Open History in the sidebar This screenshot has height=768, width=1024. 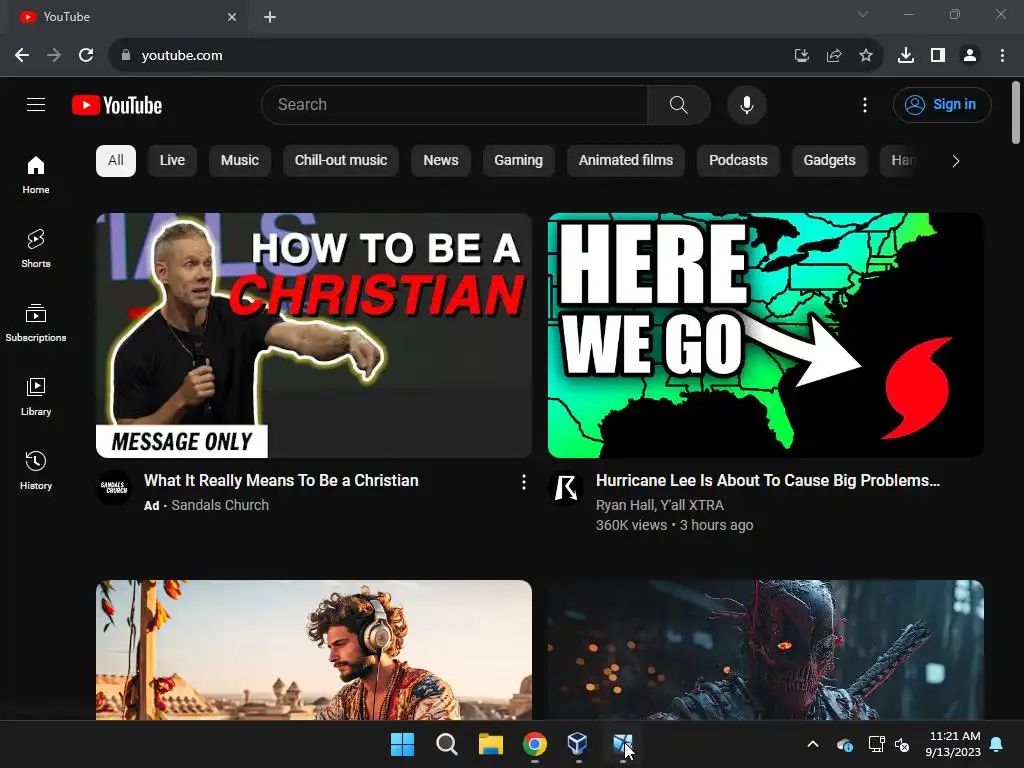coord(36,470)
